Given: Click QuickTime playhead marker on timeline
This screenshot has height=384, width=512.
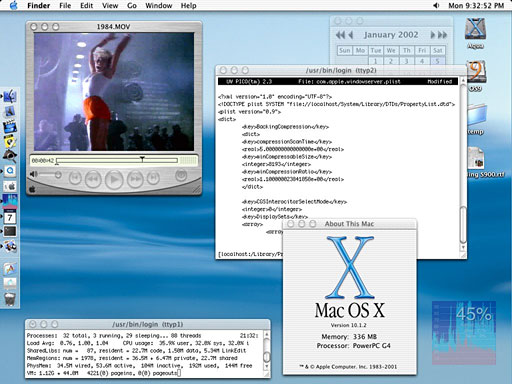Looking at the screenshot, I should pyautogui.click(x=142, y=159).
